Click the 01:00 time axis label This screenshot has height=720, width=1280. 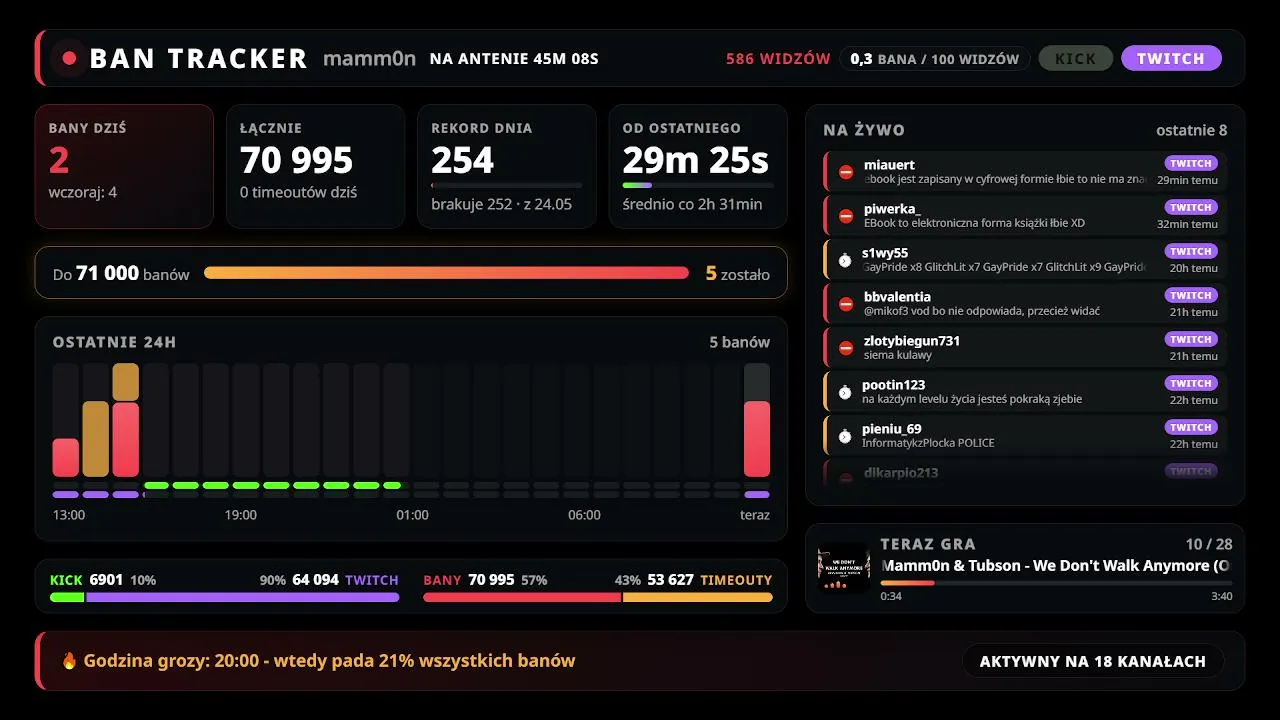pos(413,515)
